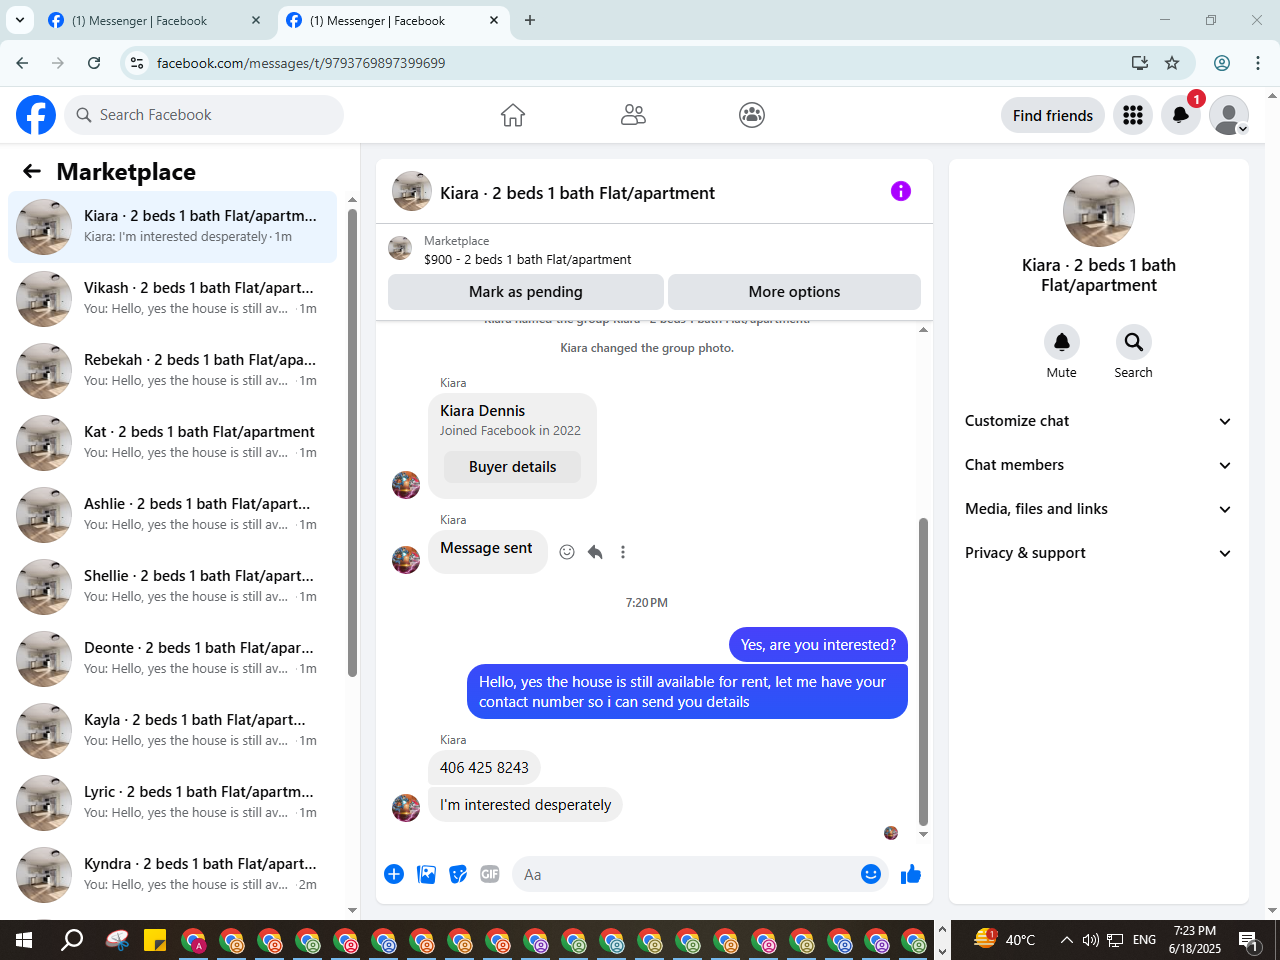
Task: Click the chat messages scrollbar thumb
Action: (923, 672)
